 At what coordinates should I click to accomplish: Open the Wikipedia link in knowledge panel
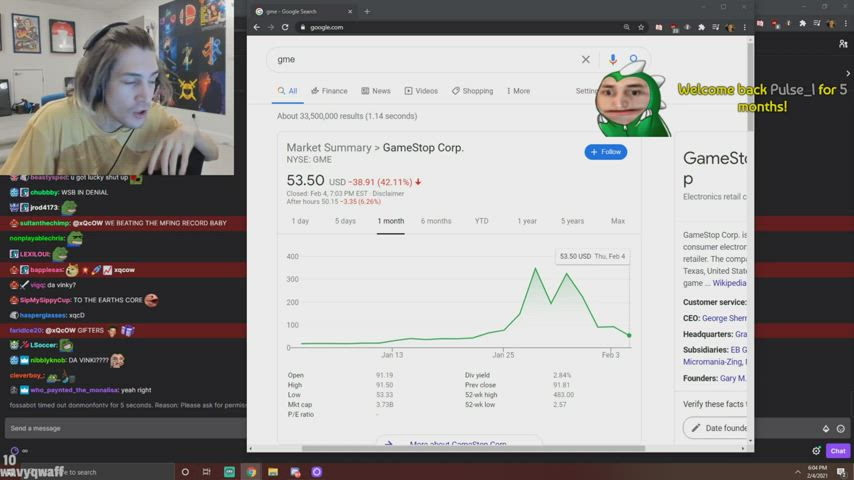click(x=729, y=283)
